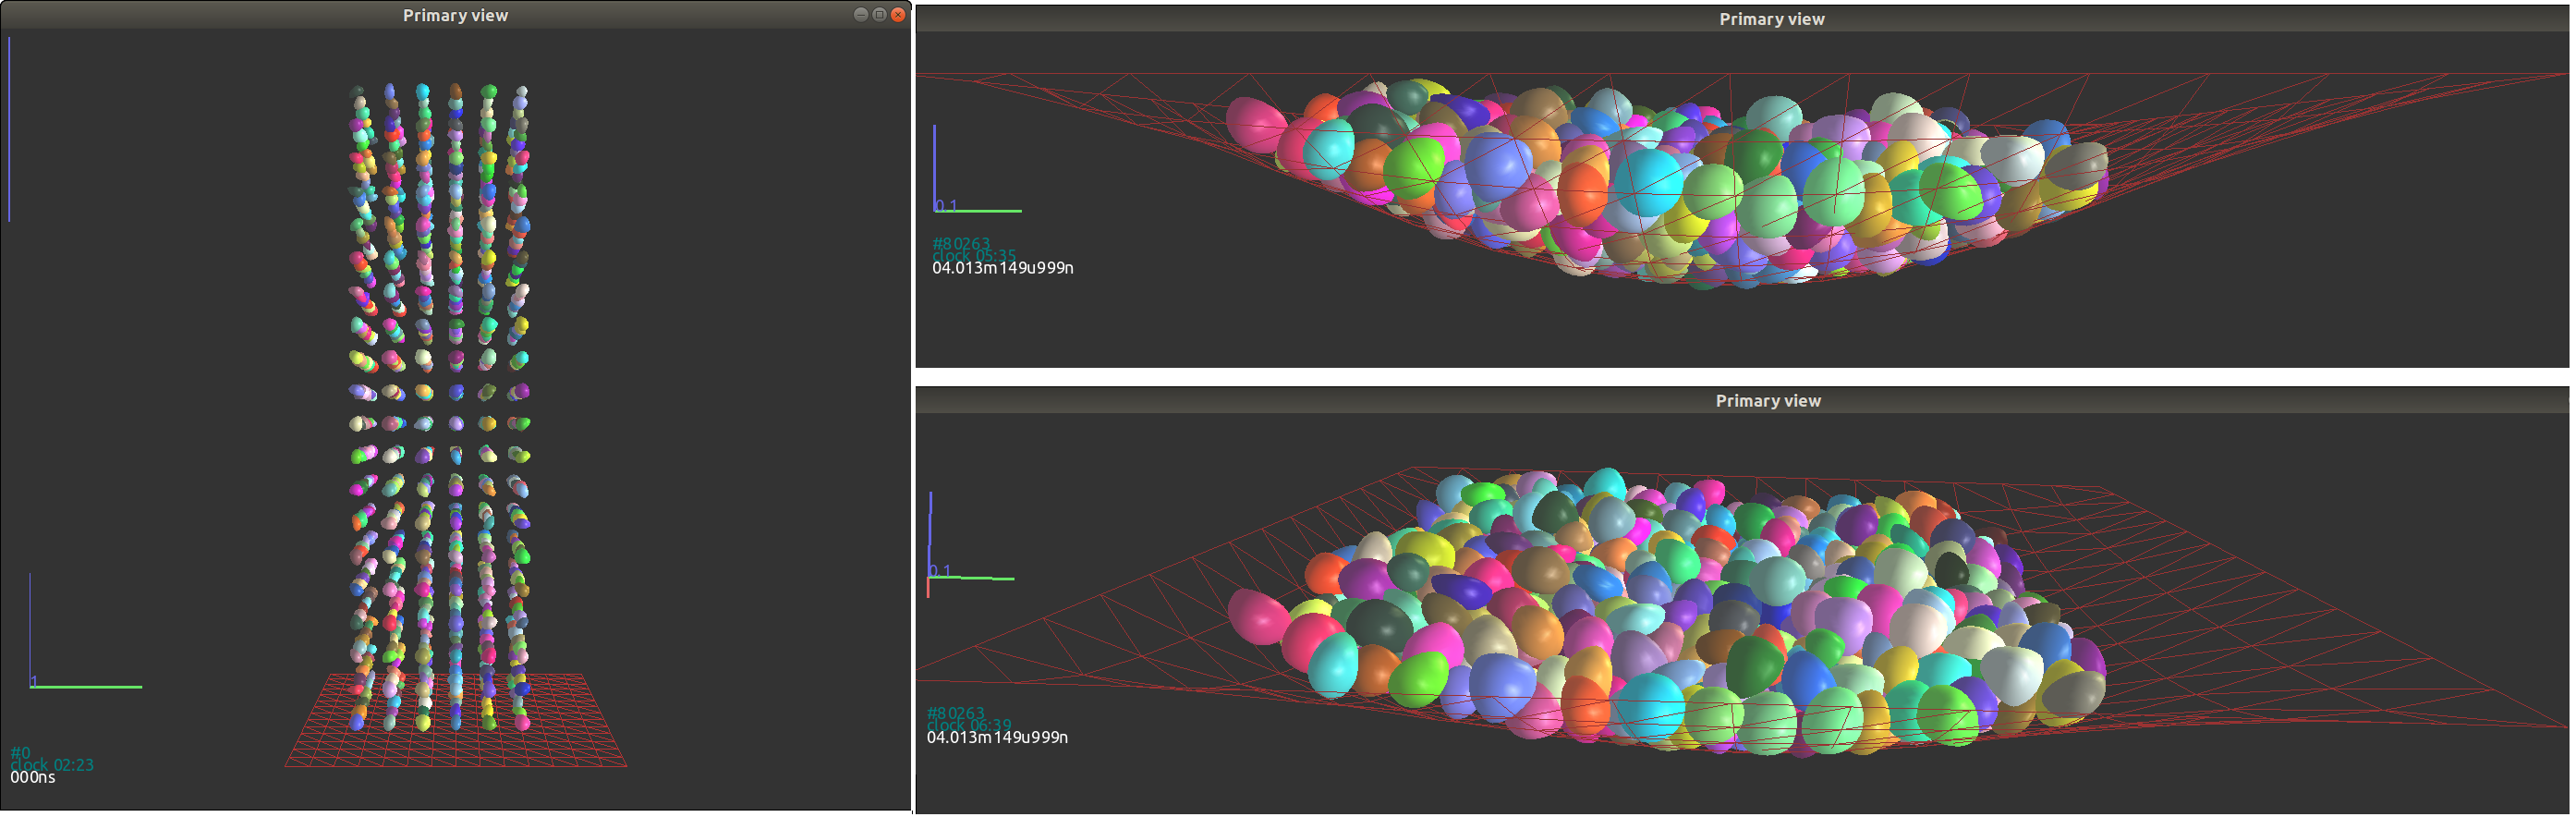
Task: Click the top-right window's Primary view title
Action: pyautogui.click(x=1771, y=20)
